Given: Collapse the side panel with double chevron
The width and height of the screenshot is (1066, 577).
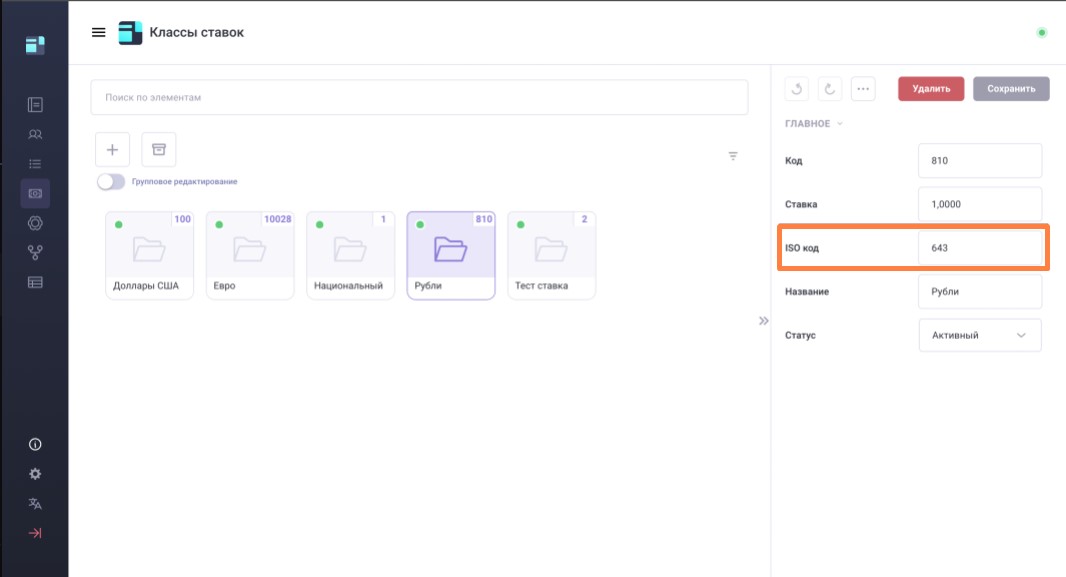Looking at the screenshot, I should pyautogui.click(x=763, y=321).
